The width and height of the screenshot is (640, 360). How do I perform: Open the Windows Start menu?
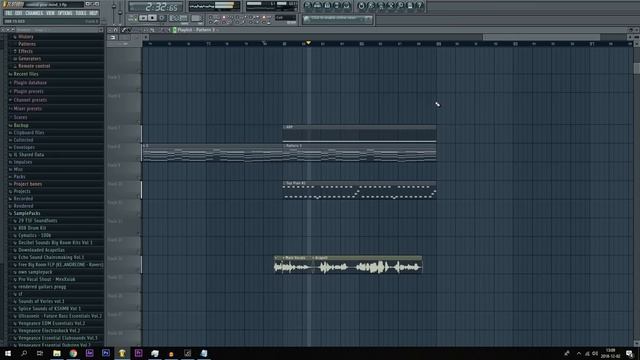[8, 353]
